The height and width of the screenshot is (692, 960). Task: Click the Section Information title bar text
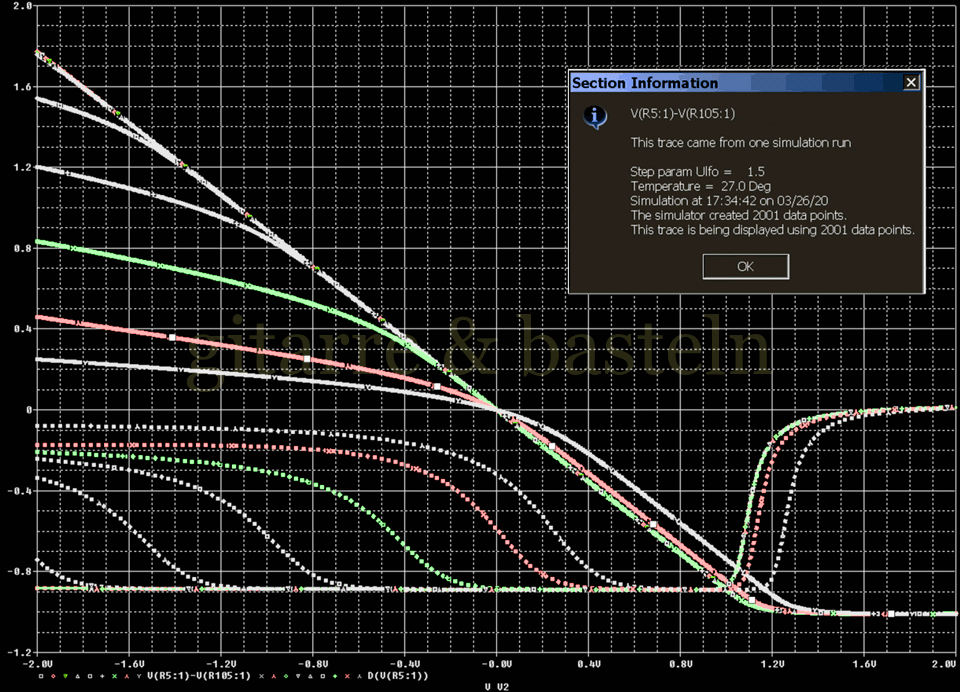pos(645,83)
